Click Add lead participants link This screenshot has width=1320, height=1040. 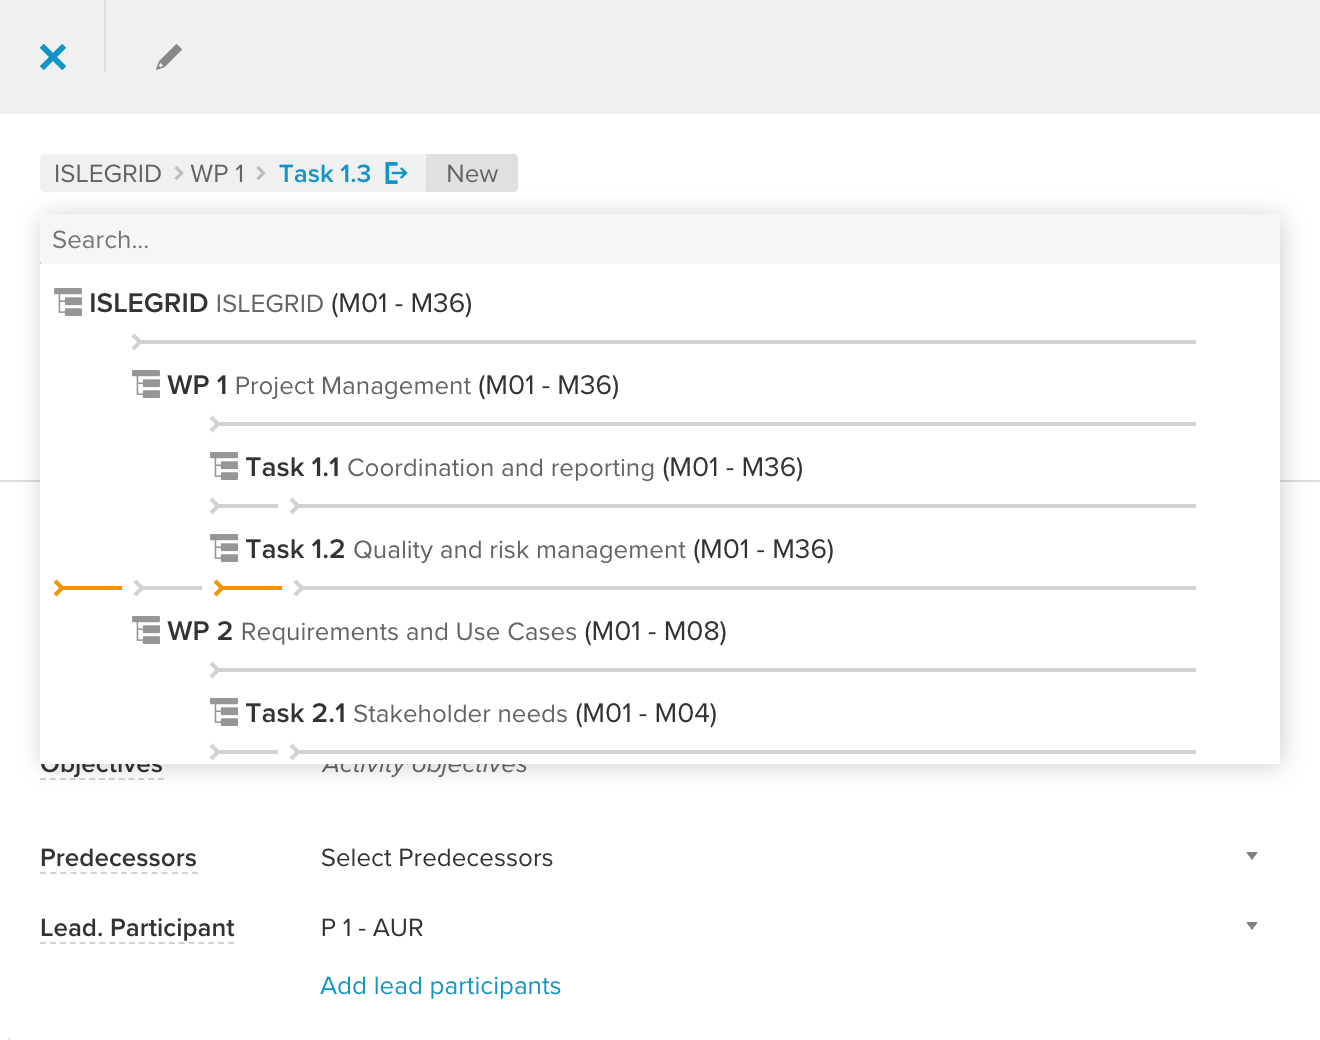tap(440, 986)
